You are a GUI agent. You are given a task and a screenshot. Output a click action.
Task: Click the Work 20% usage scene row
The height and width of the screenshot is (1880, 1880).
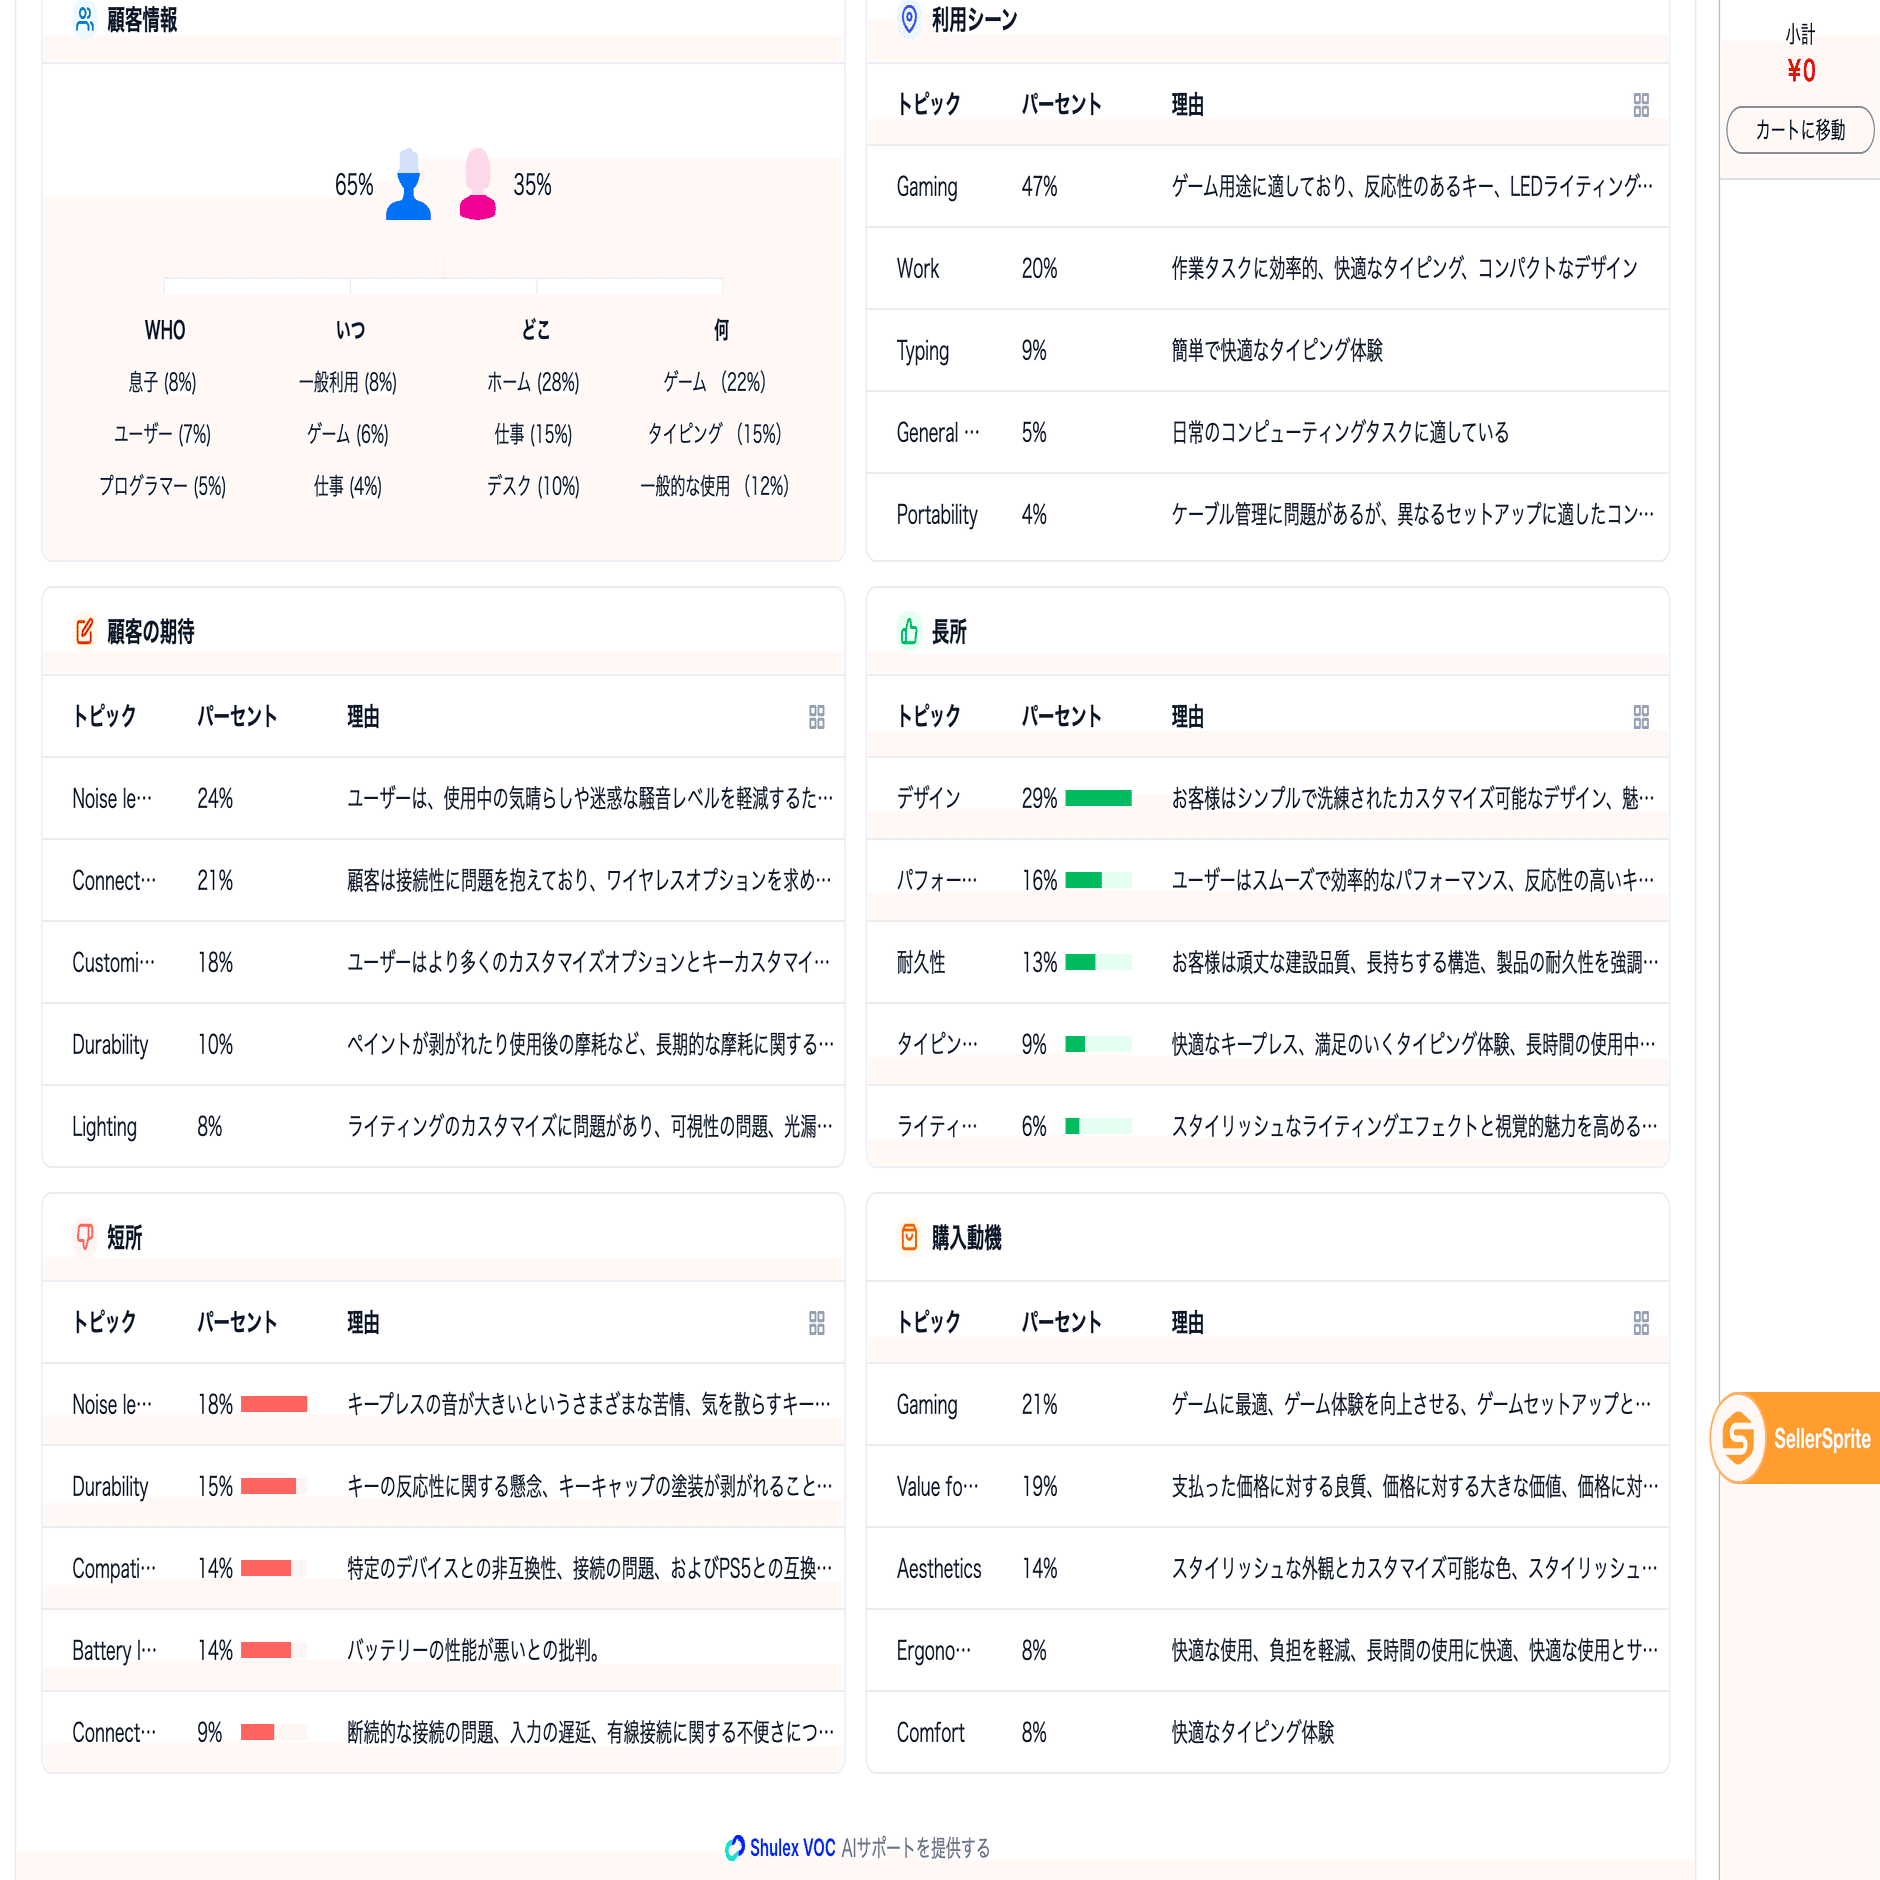(1267, 269)
